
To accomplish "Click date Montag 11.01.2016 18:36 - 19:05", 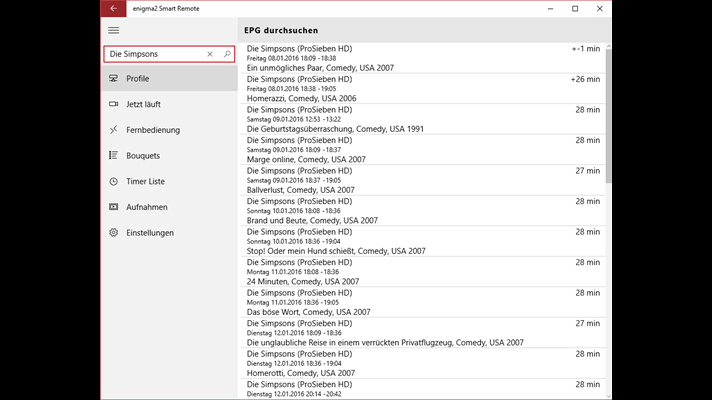I will pos(293,302).
